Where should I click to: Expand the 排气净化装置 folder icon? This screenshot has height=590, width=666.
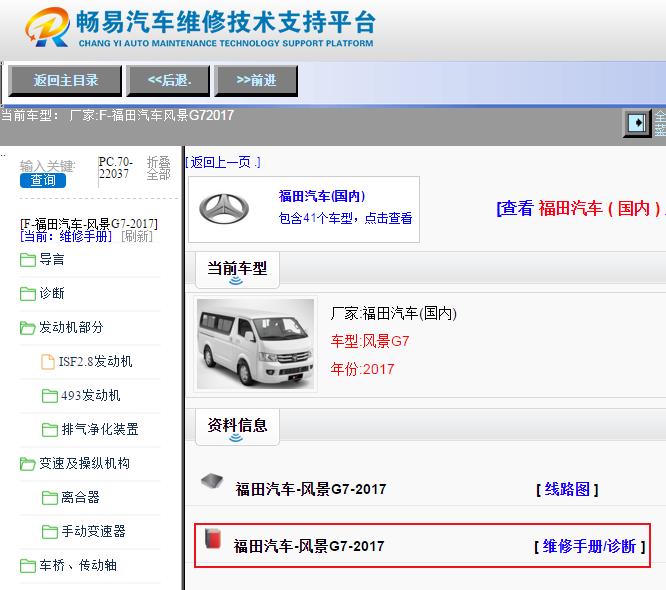coord(50,429)
